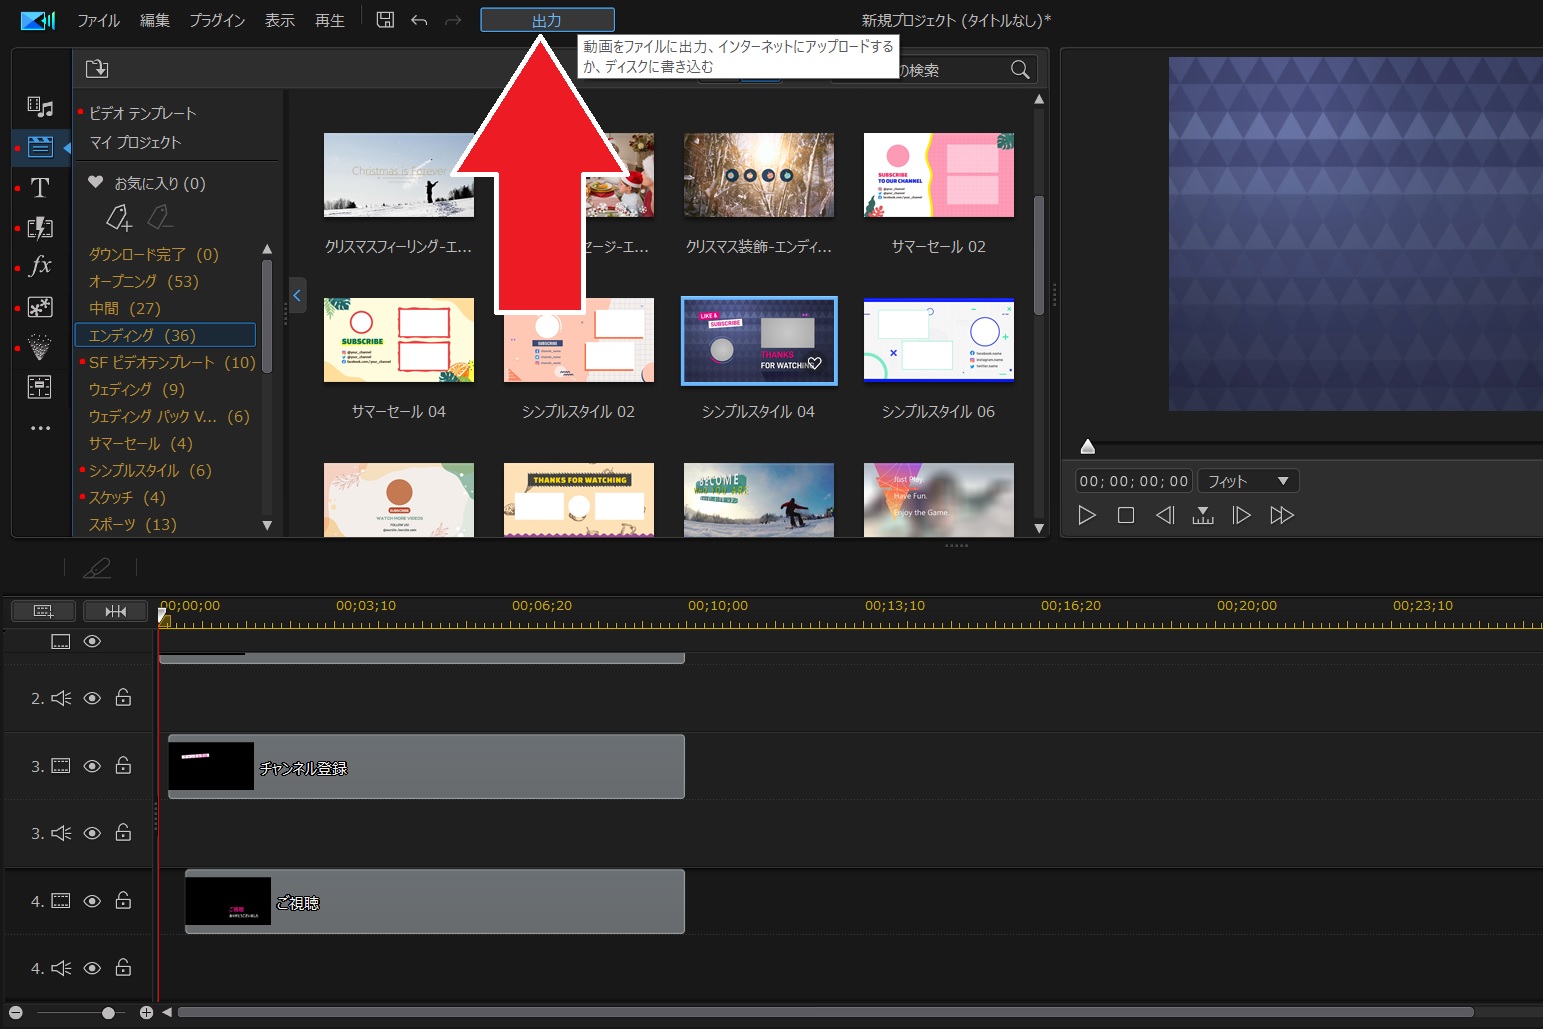This screenshot has width=1543, height=1029.
Task: Open the Project/Video Template Room icon
Action: click(x=40, y=147)
